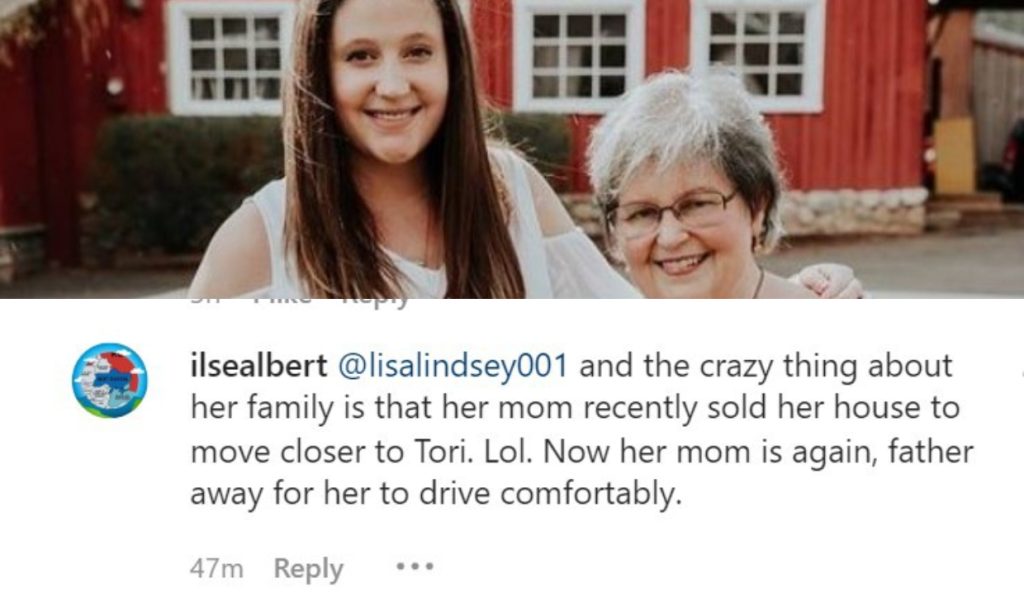Open ilsealbert's profile picture avatar
This screenshot has height=597, width=1024.
109,380
